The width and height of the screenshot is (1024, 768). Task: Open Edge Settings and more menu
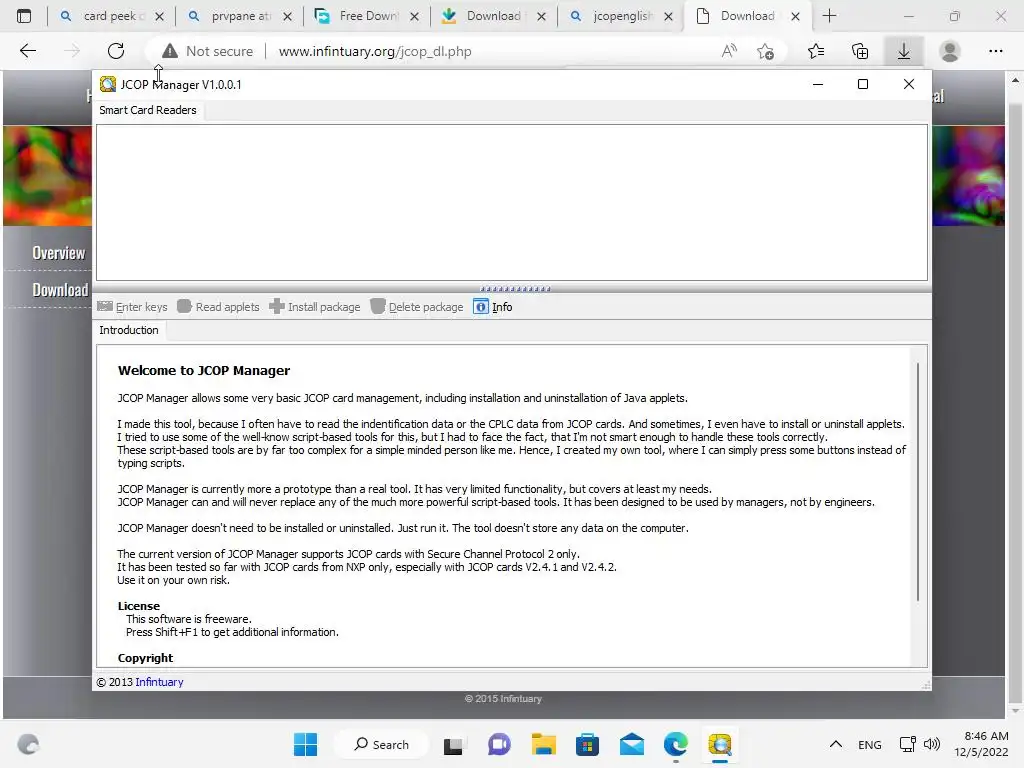click(x=995, y=51)
